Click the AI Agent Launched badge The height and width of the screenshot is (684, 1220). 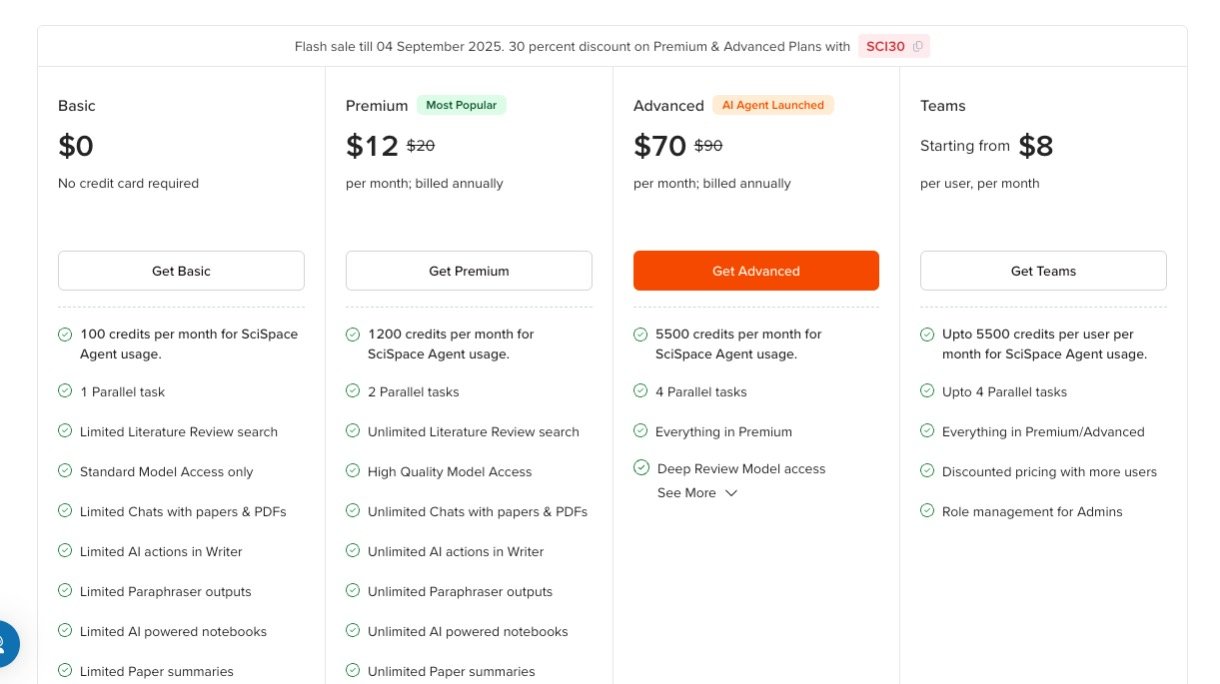point(773,105)
